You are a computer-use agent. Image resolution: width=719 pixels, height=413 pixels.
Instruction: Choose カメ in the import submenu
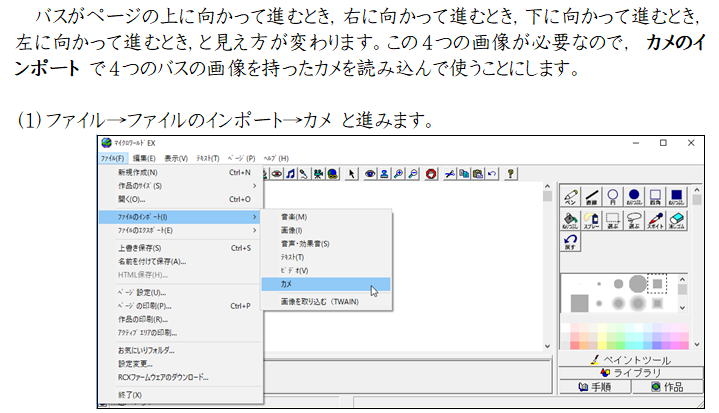[x=326, y=284]
